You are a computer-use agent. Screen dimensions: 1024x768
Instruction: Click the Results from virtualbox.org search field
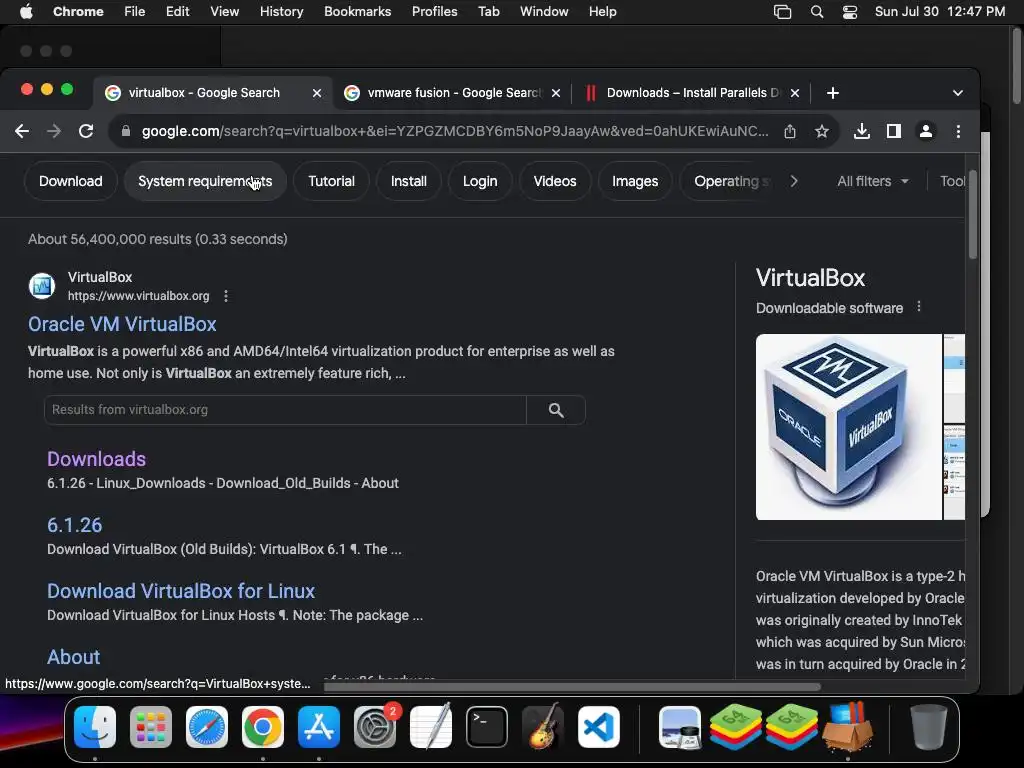click(285, 410)
